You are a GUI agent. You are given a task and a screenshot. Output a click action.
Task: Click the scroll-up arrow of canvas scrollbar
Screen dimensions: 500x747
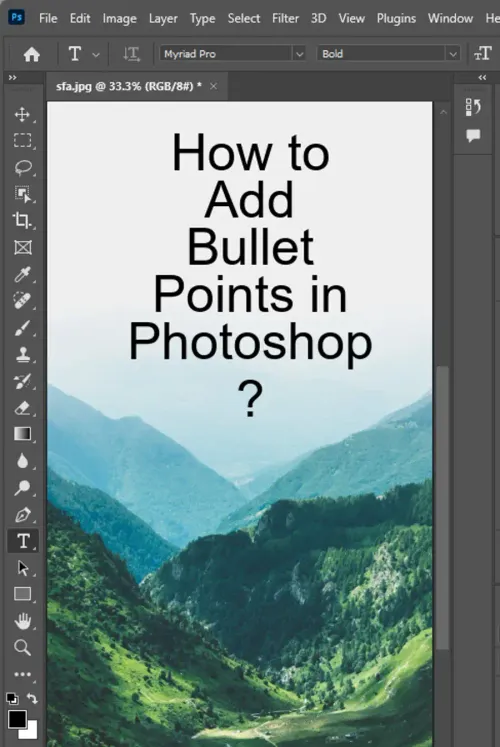coord(443,112)
